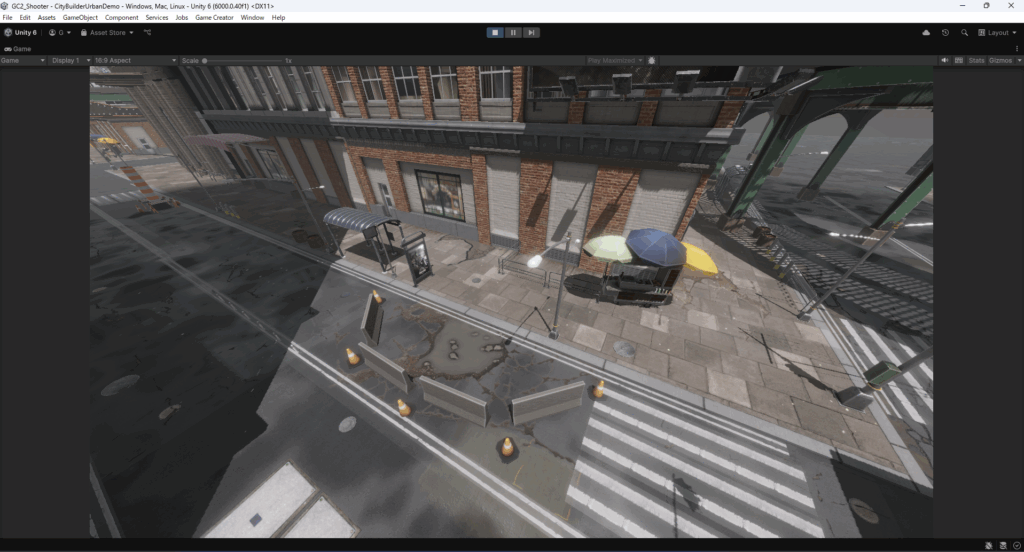This screenshot has width=1024, height=552.
Task: Open the Game Creator menu
Action: point(214,18)
